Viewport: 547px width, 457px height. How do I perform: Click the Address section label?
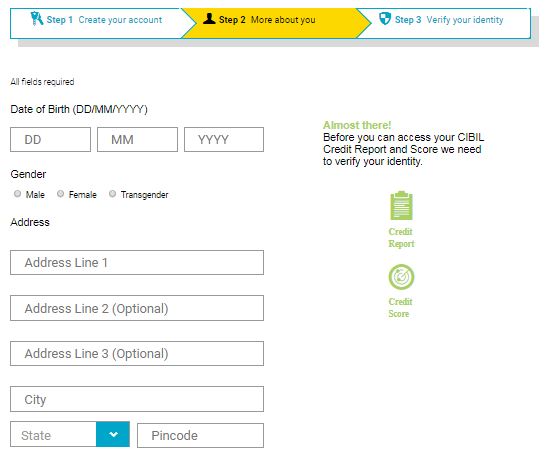pos(30,222)
